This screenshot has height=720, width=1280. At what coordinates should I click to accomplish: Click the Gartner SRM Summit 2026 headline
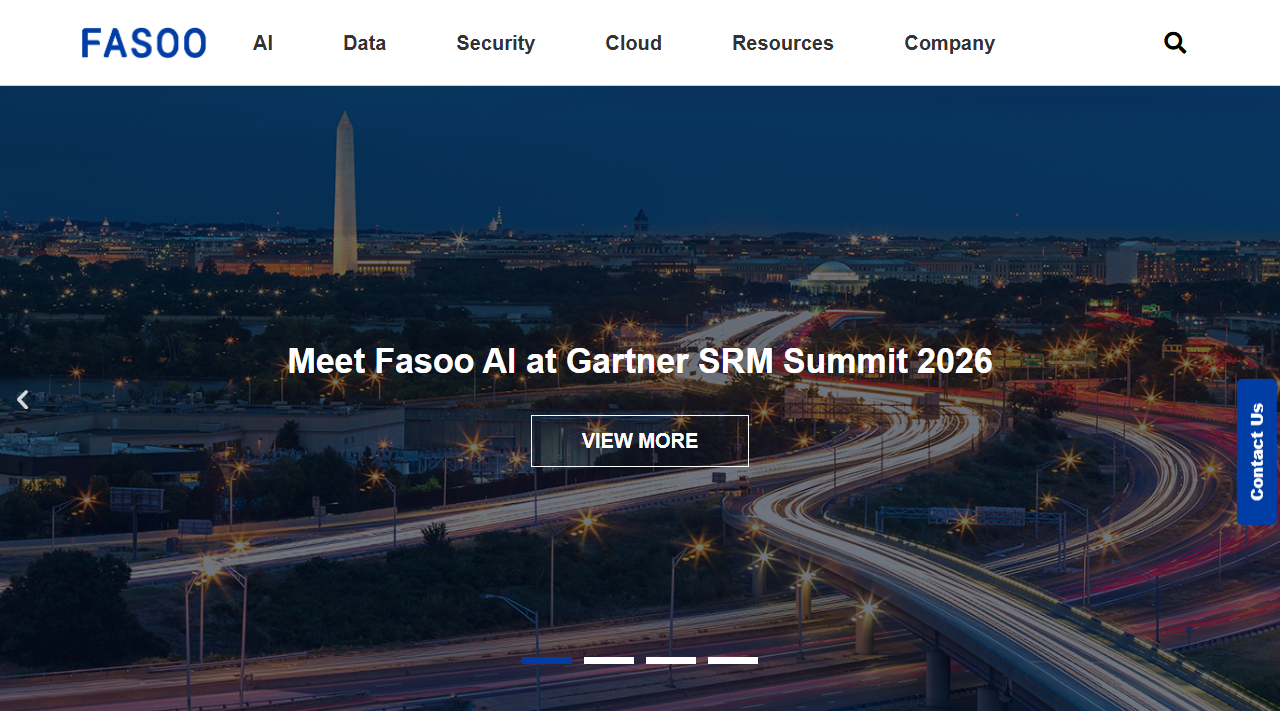click(x=640, y=360)
